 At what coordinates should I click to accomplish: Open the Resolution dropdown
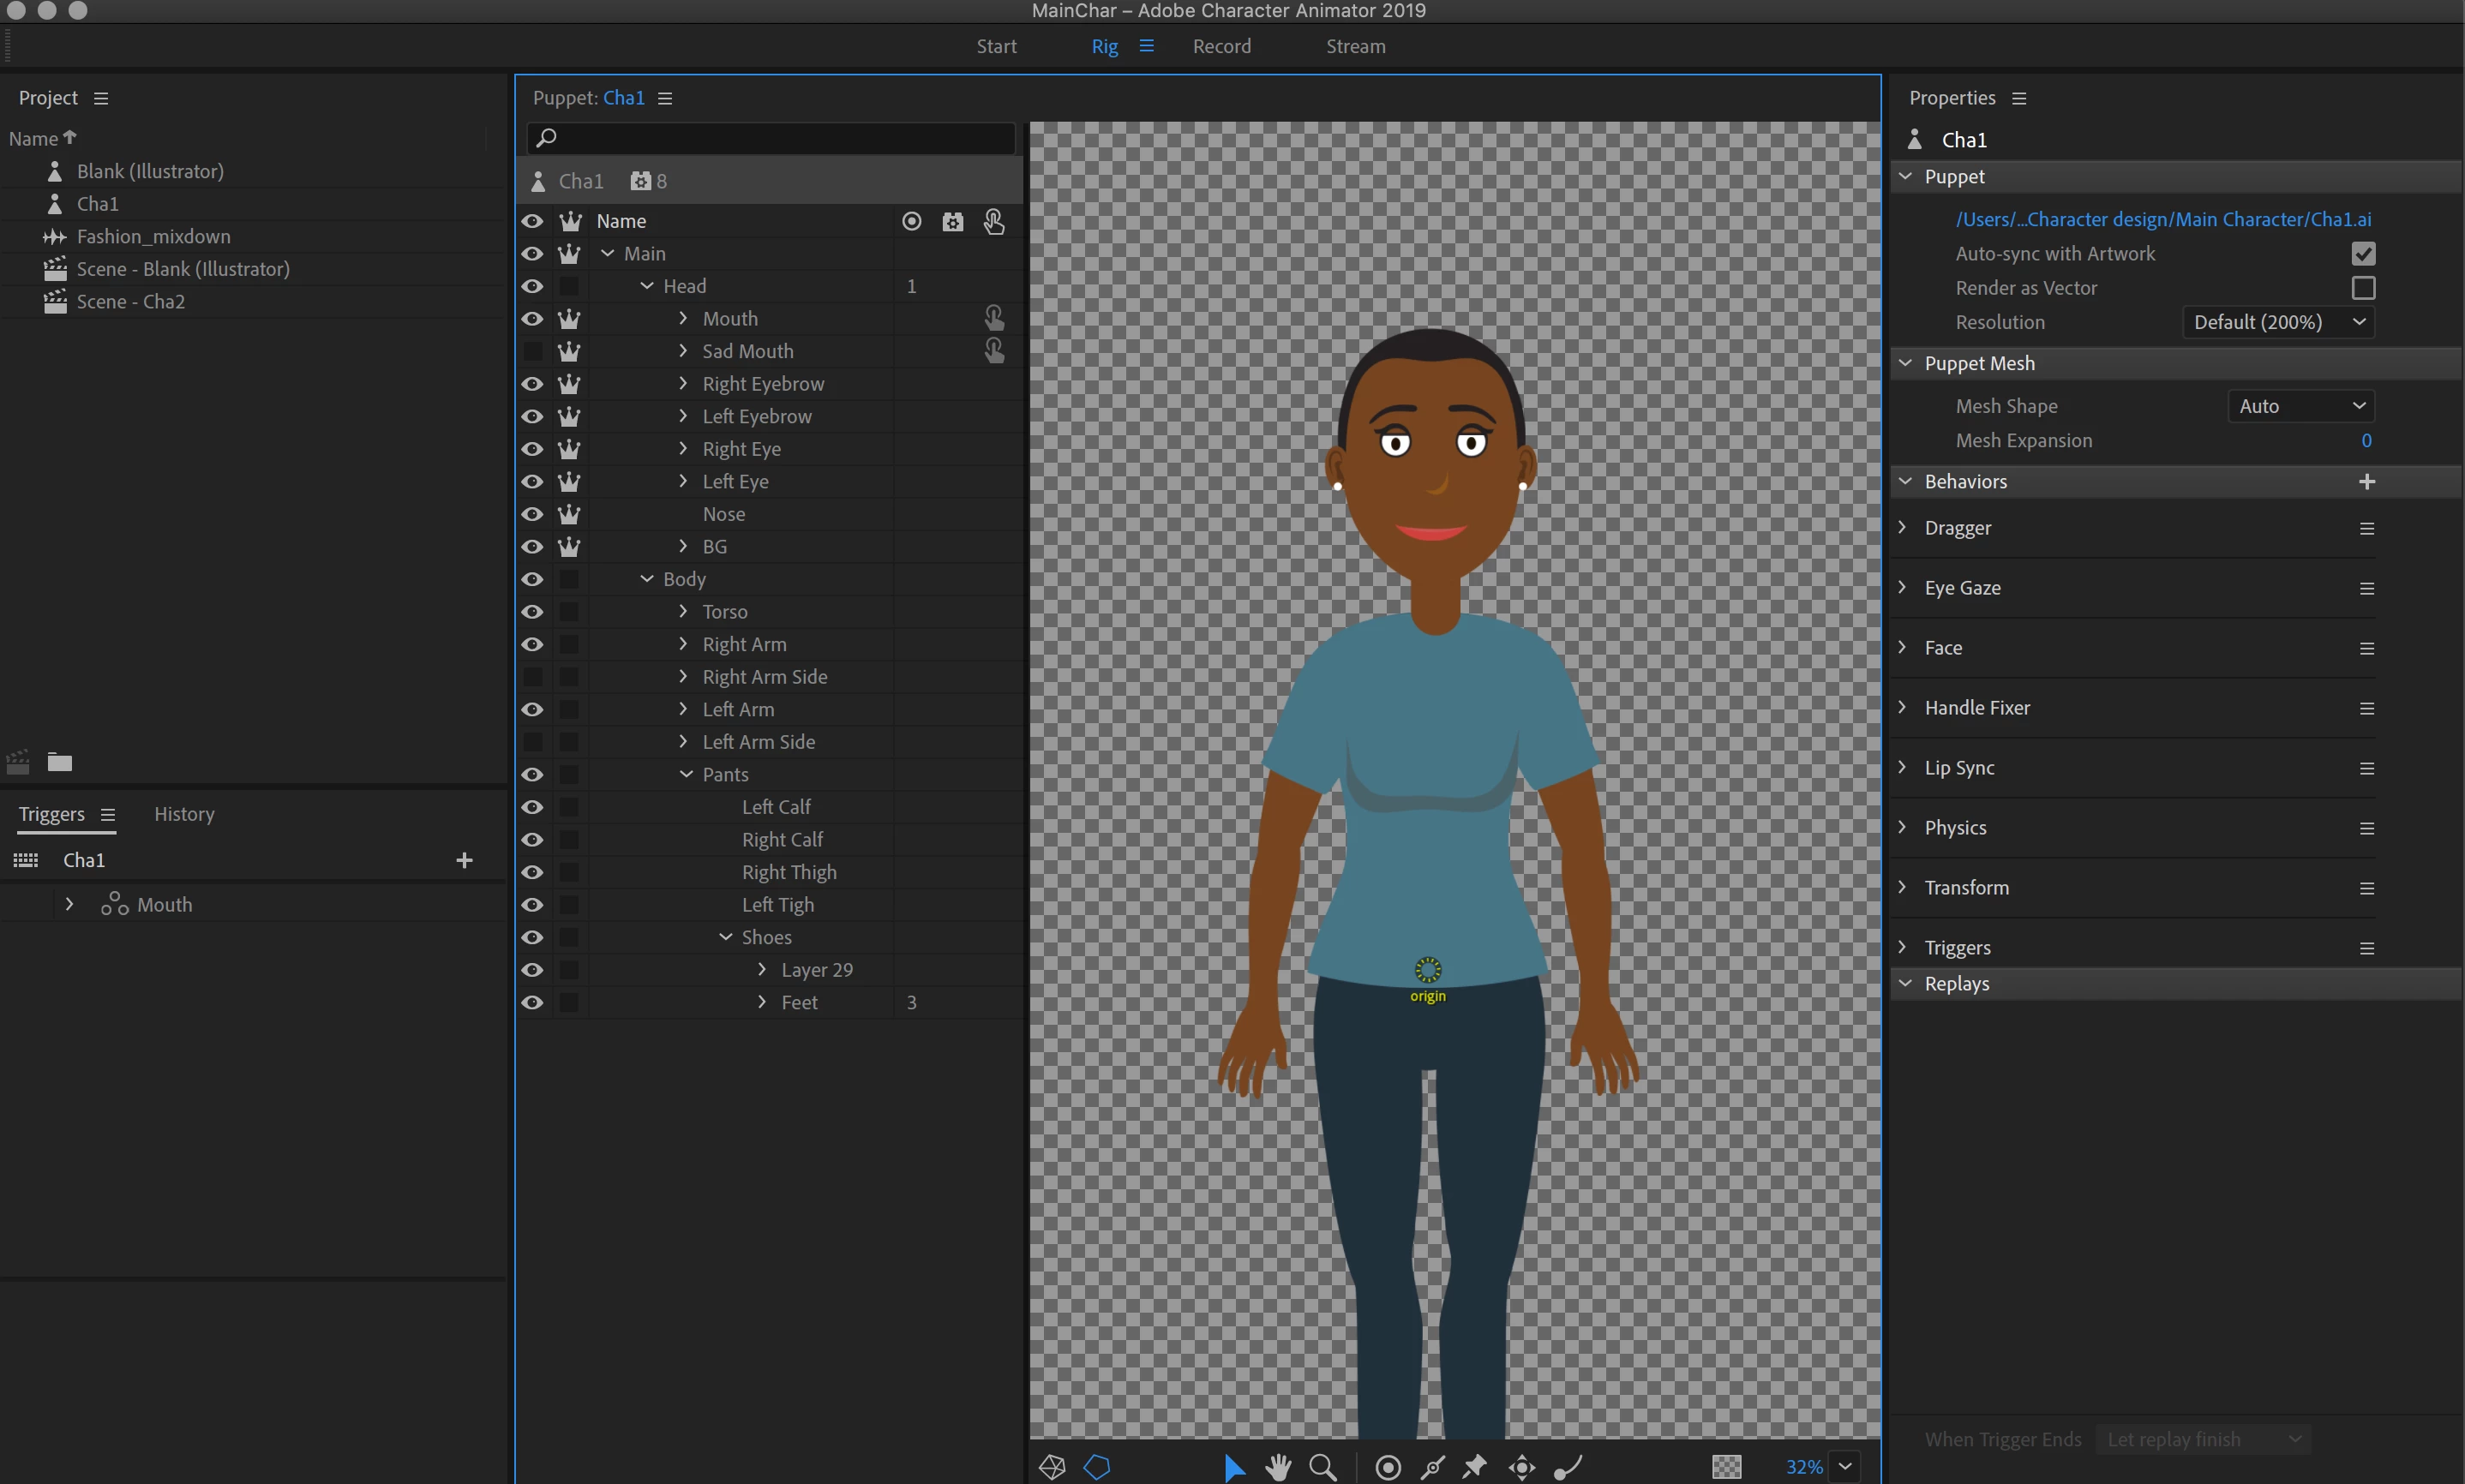click(x=2279, y=322)
